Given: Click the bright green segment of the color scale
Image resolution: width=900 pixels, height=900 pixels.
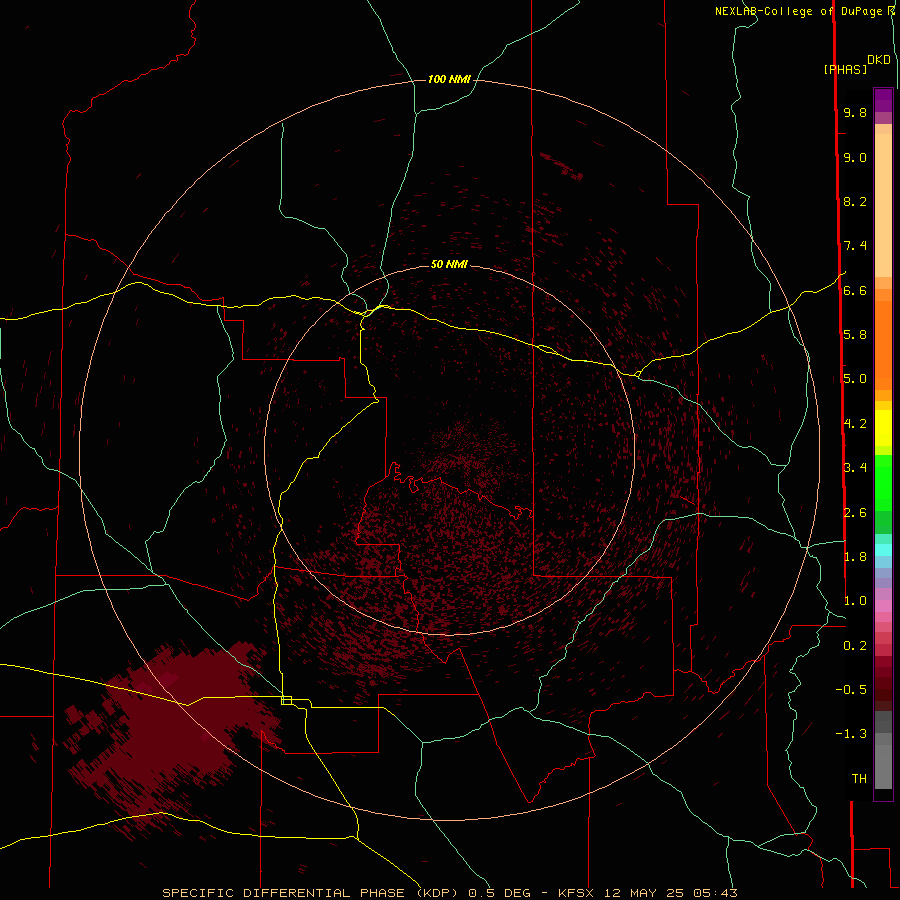Looking at the screenshot, I should point(883,483).
